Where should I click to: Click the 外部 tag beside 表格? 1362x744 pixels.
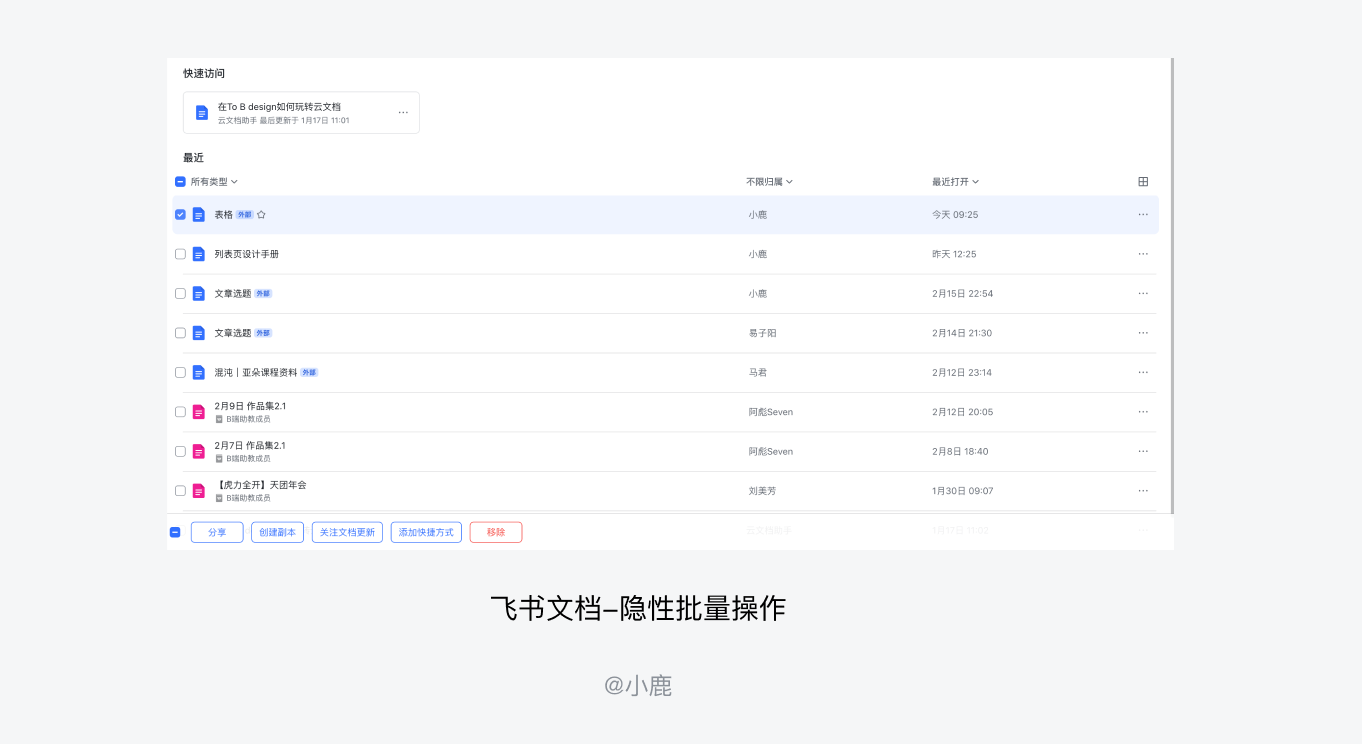pos(244,215)
